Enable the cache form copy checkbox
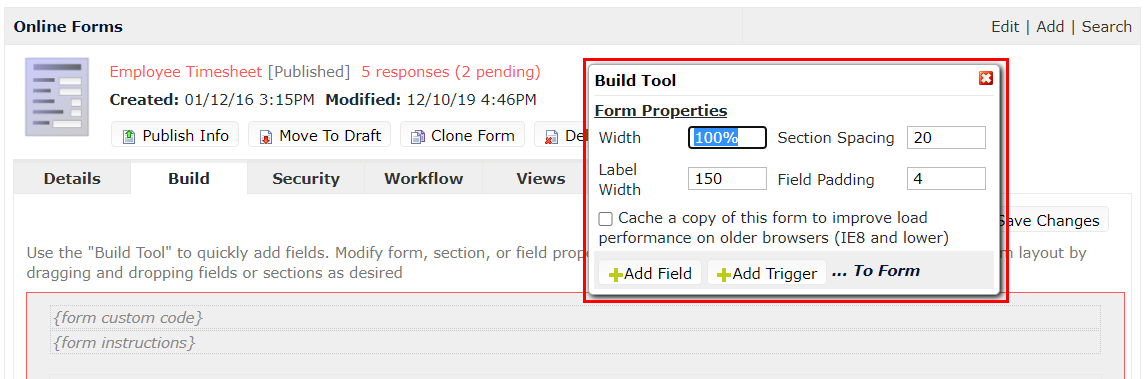The height and width of the screenshot is (379, 1144). [x=605, y=219]
